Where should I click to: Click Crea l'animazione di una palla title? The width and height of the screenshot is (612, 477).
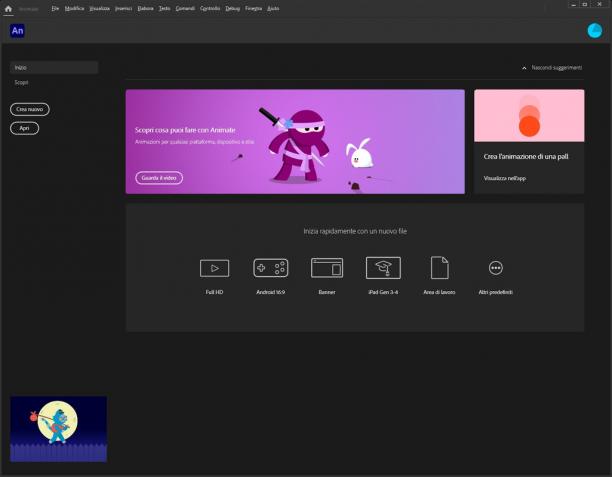526,157
